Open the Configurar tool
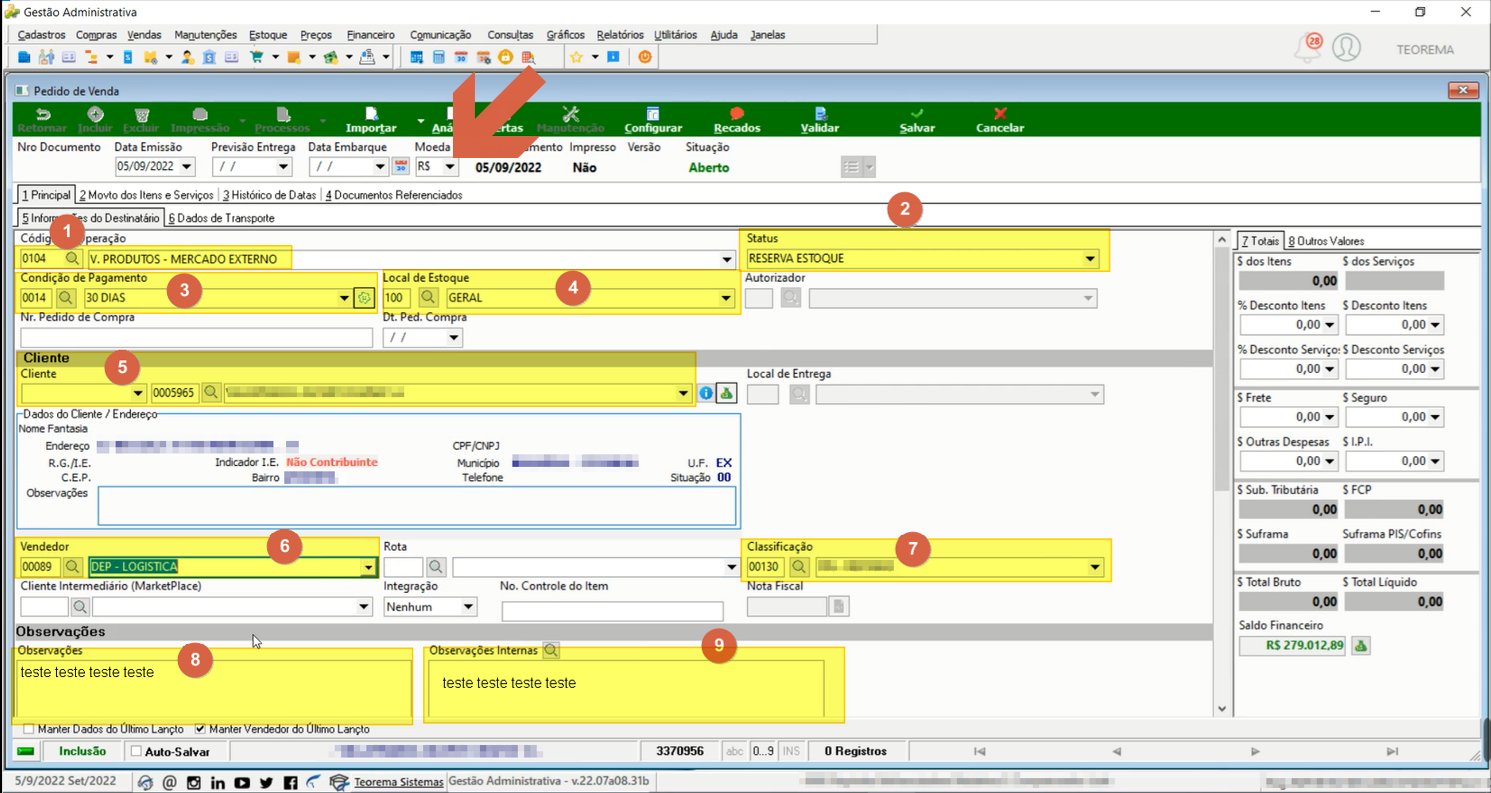Viewport: 1491px width, 793px height. click(653, 120)
